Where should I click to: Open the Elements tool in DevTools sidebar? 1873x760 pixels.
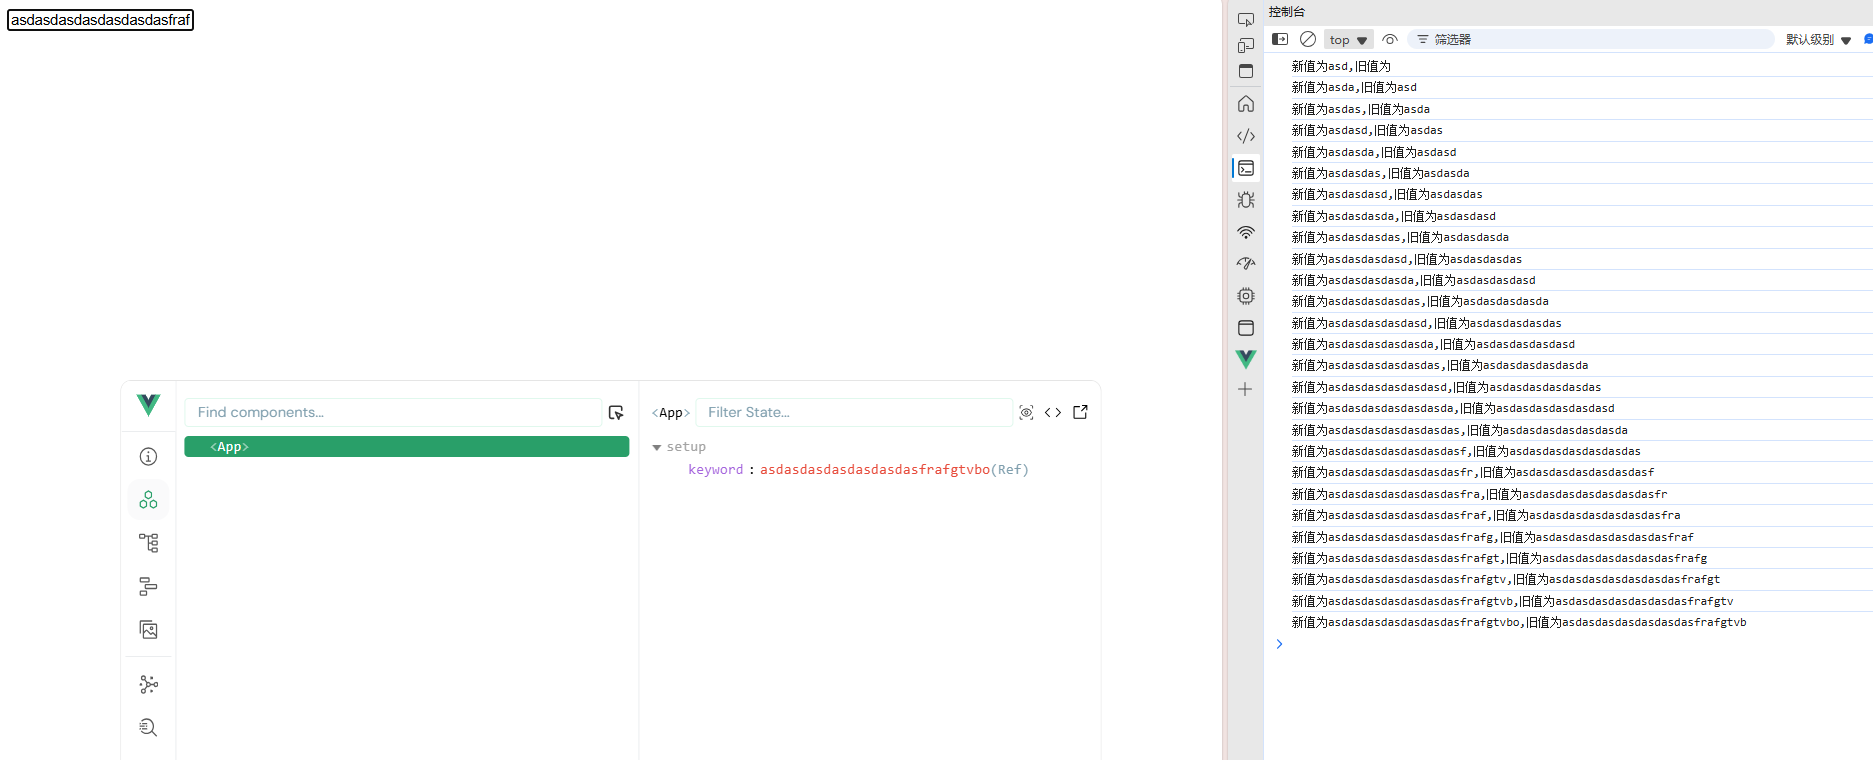point(1246,136)
